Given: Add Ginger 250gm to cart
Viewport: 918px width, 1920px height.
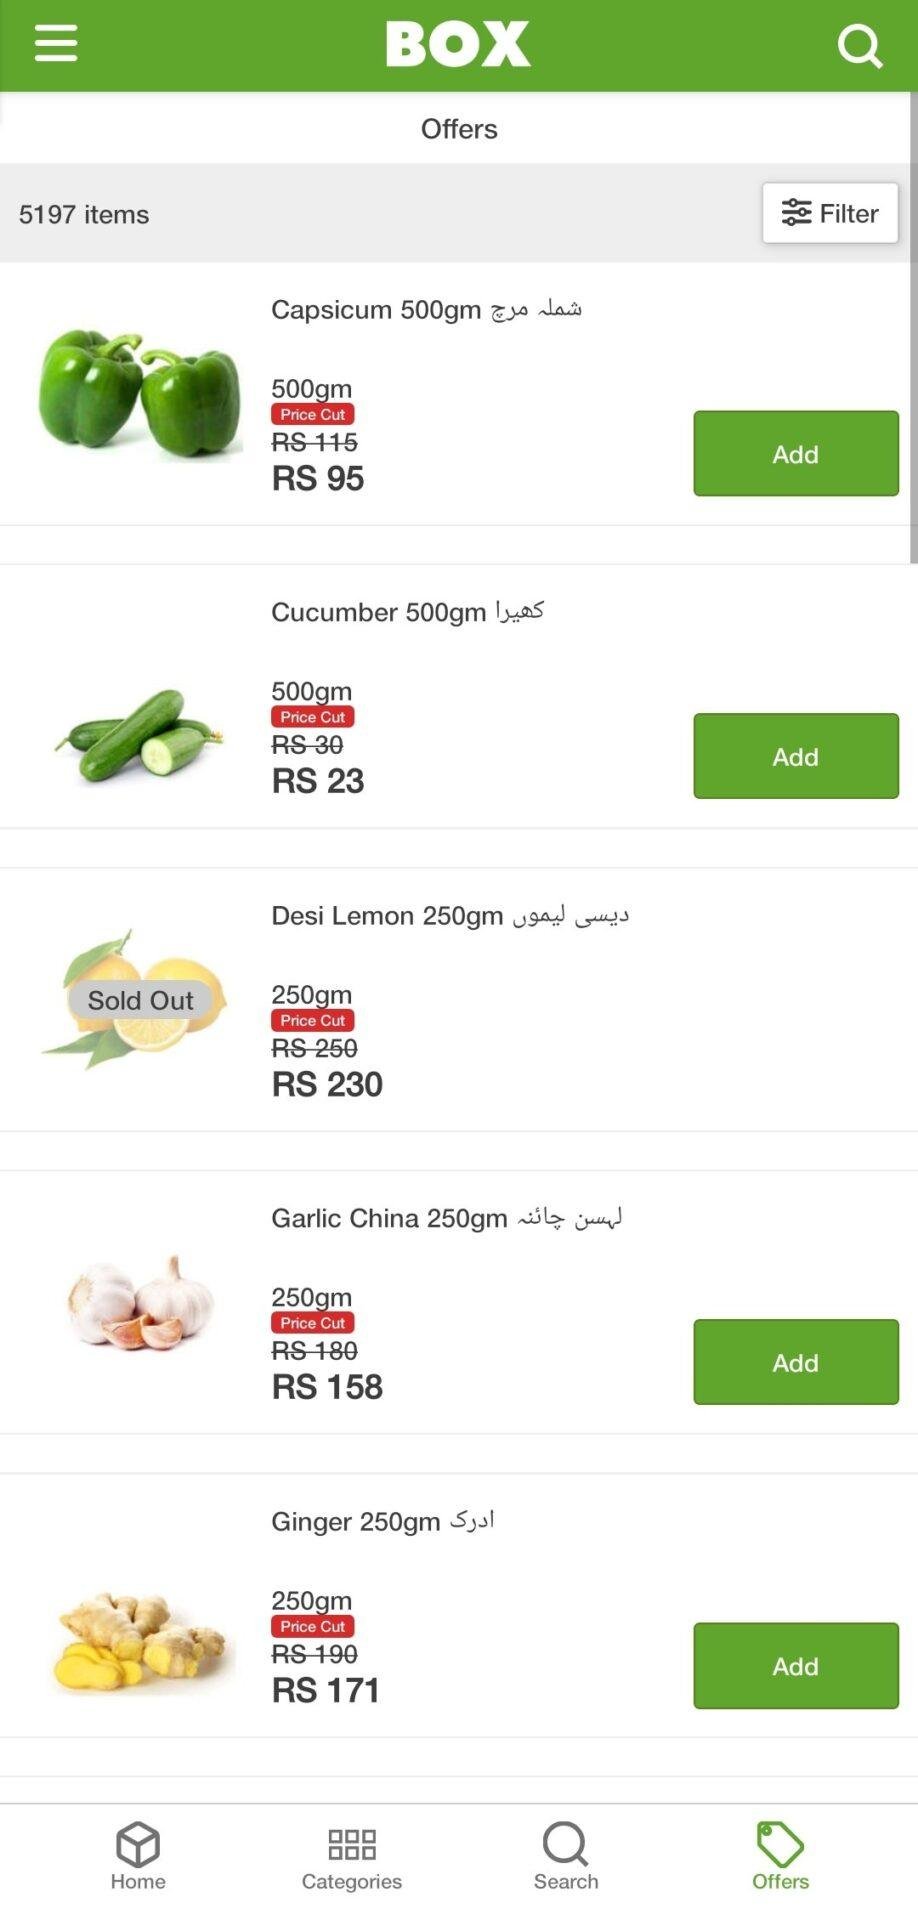Looking at the screenshot, I should pyautogui.click(x=795, y=1665).
